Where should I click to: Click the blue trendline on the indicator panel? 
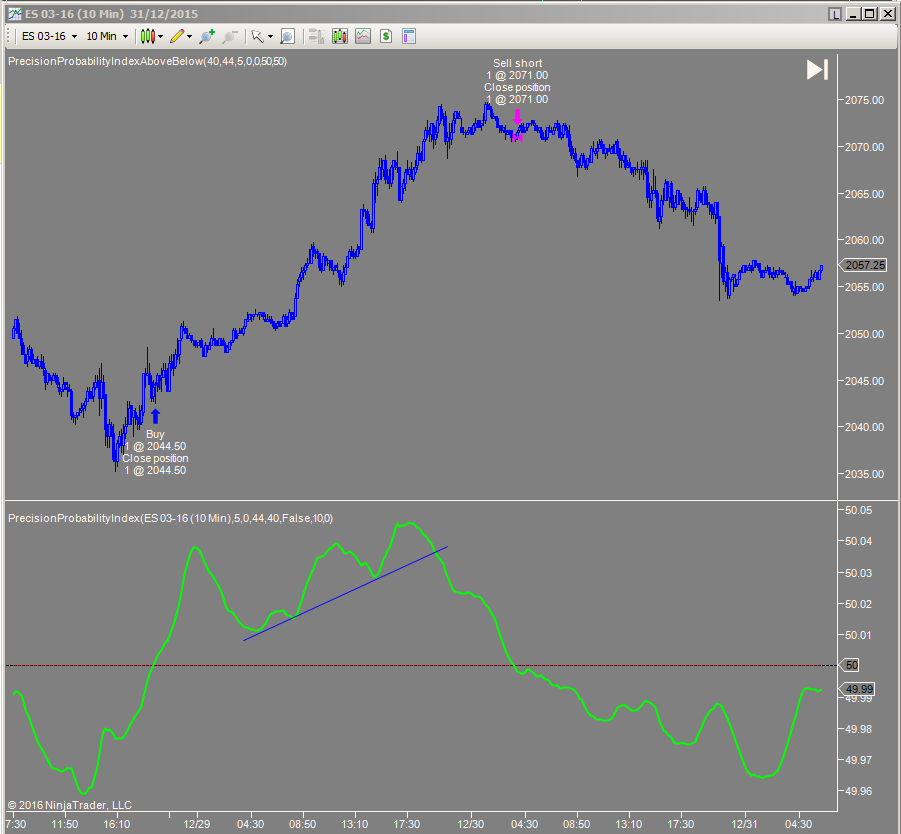[345, 593]
